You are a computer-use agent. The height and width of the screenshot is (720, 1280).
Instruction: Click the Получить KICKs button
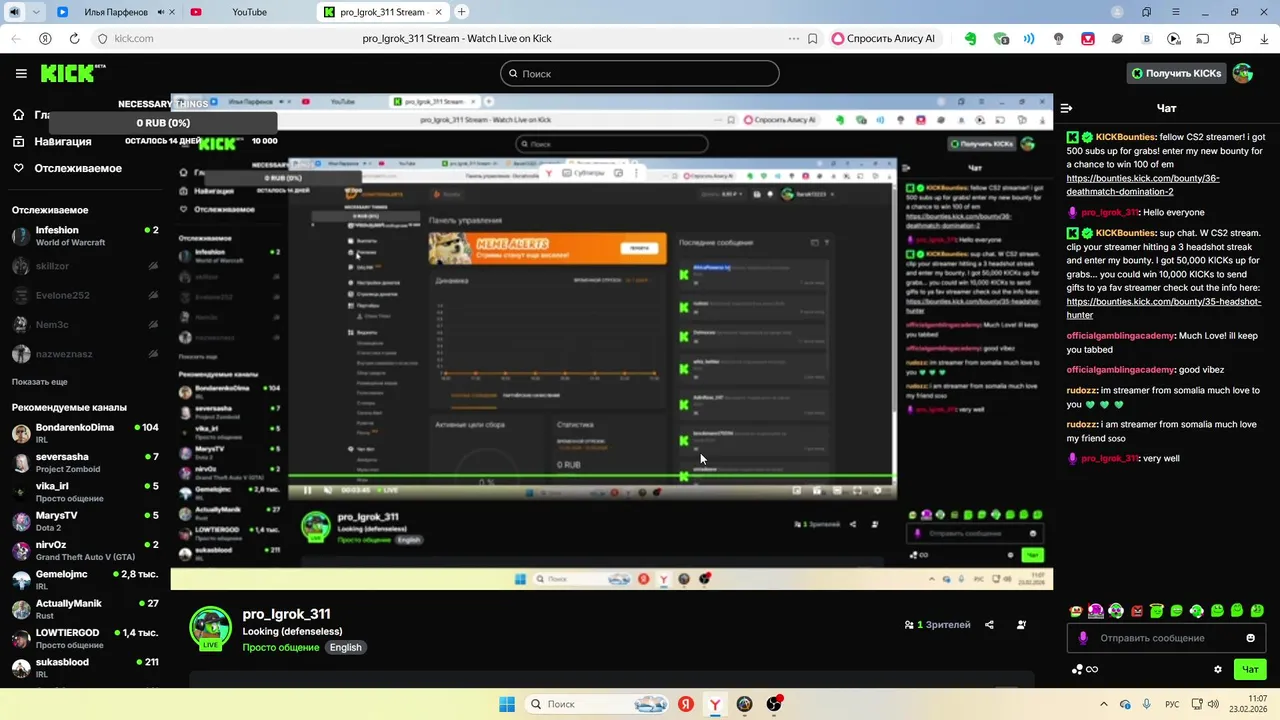click(x=1176, y=73)
